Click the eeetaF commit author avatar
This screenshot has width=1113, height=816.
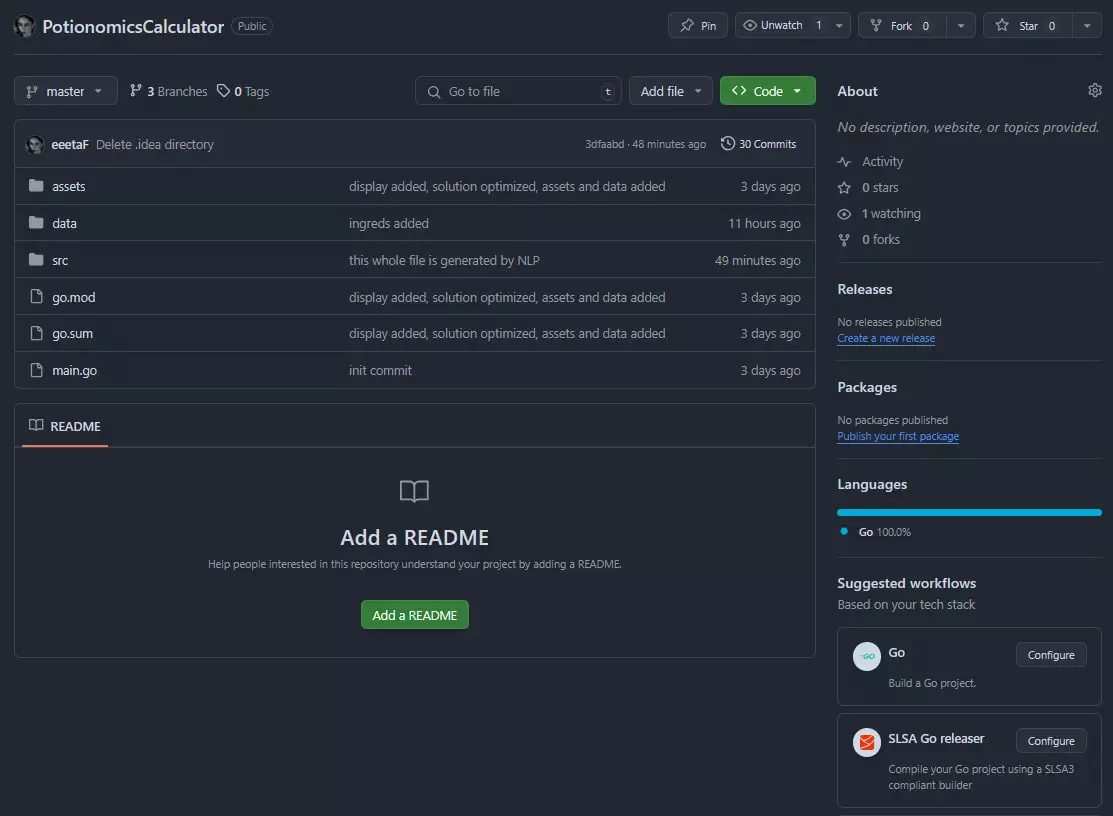pos(35,144)
